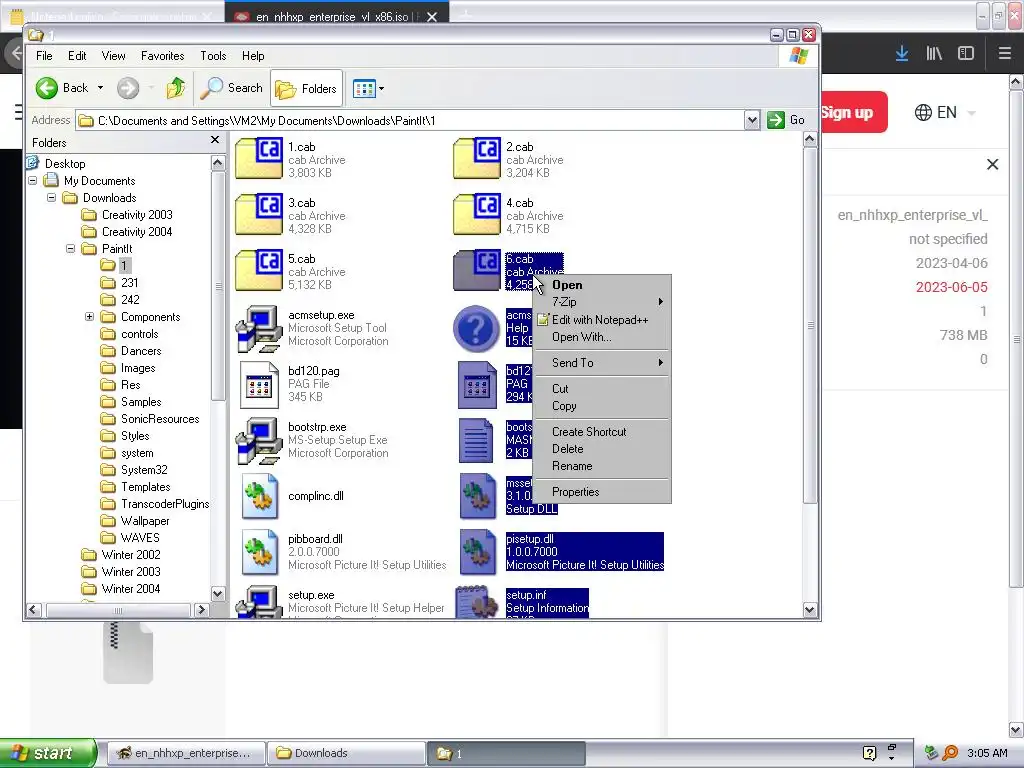
Task: Select the pibboard.dll icon
Action: [x=259, y=552]
